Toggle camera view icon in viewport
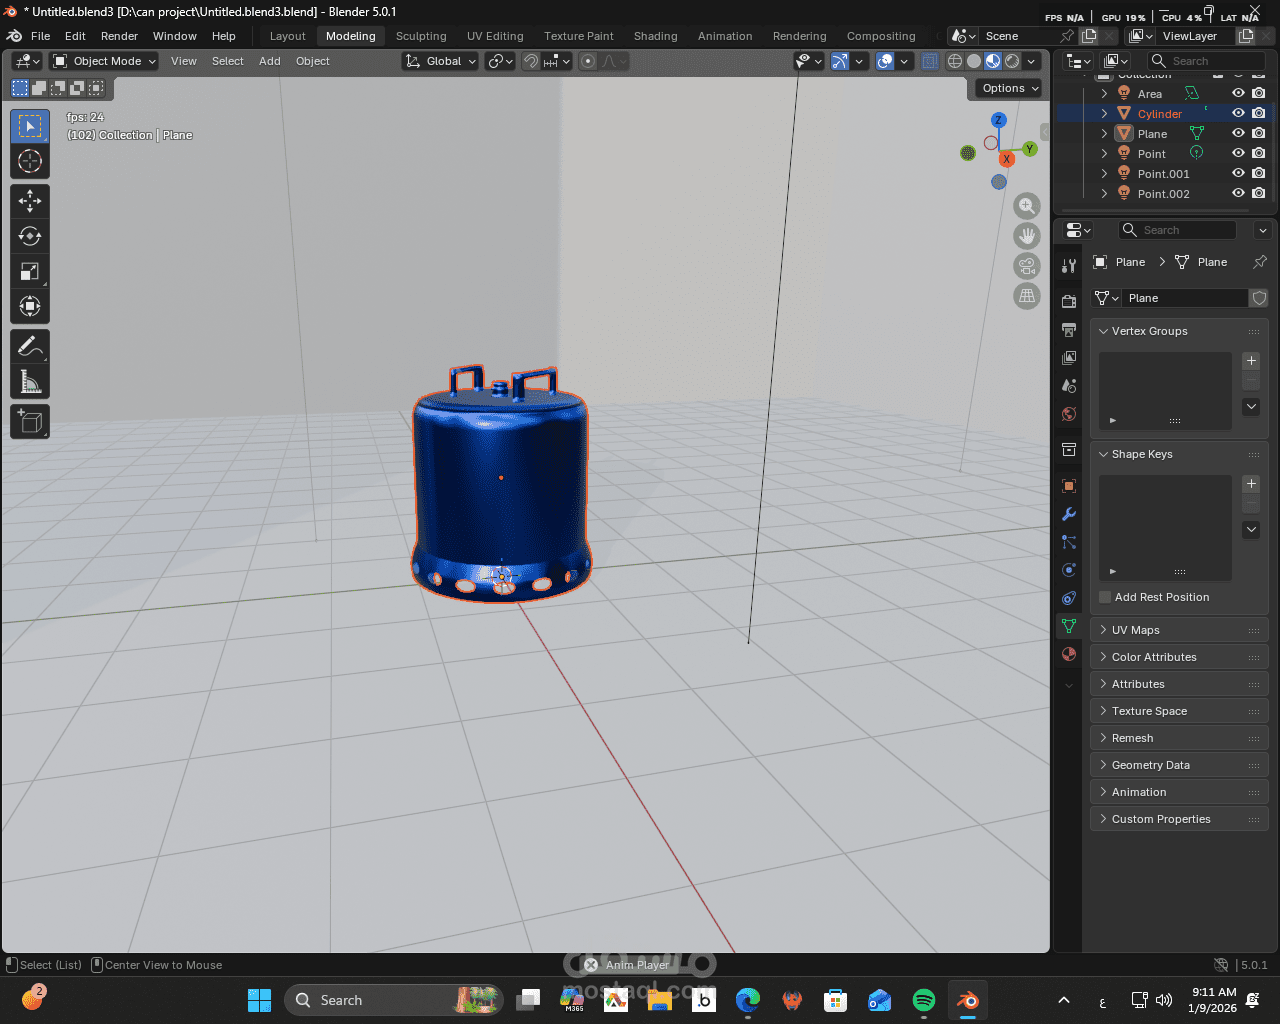The height and width of the screenshot is (1024, 1280). click(1027, 266)
